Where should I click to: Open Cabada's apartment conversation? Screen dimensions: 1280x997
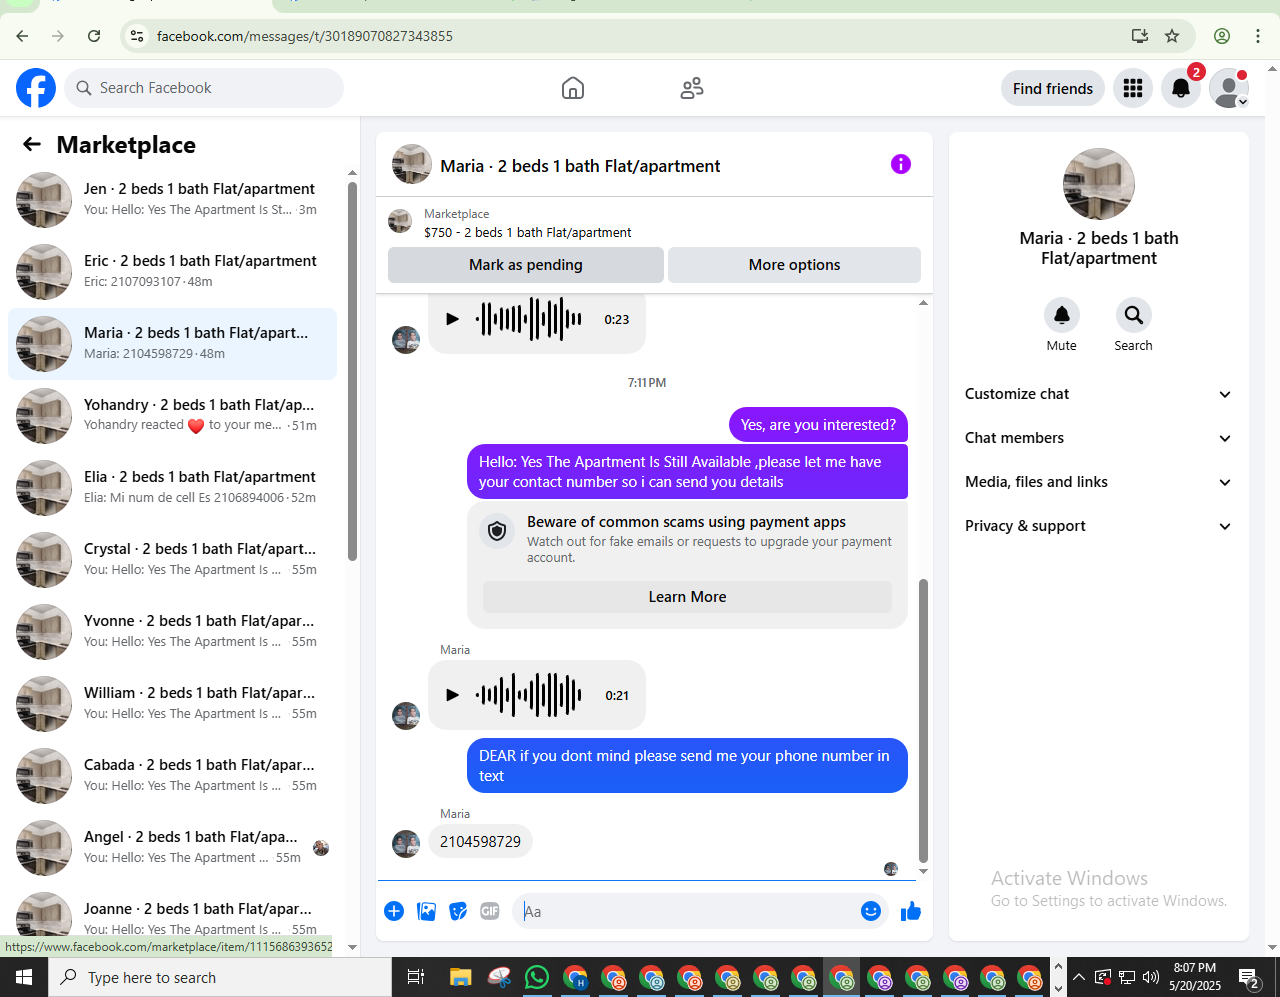172,775
